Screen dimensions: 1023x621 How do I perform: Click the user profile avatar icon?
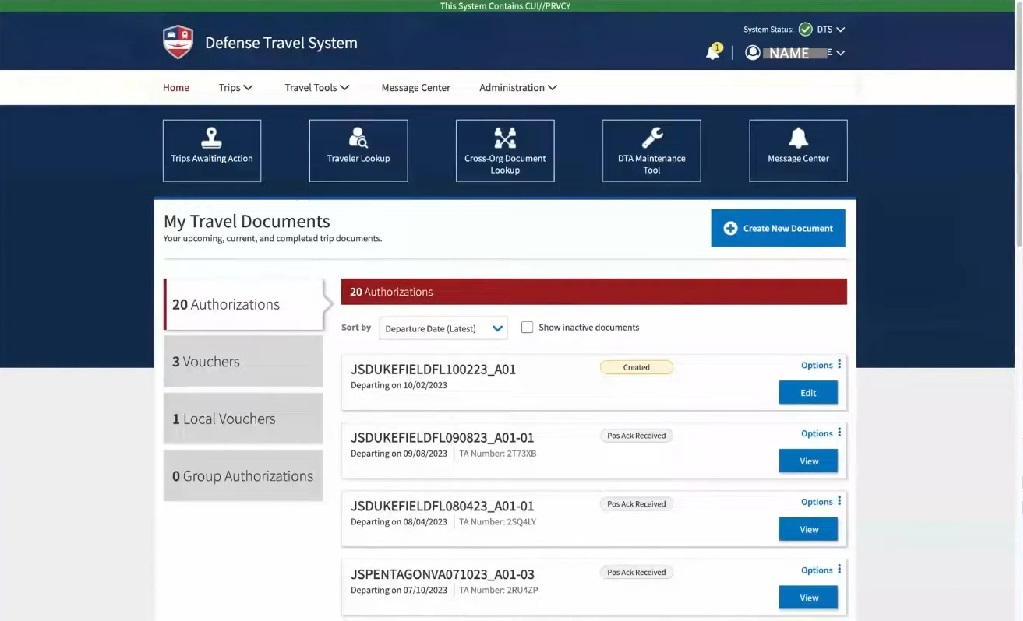[752, 52]
